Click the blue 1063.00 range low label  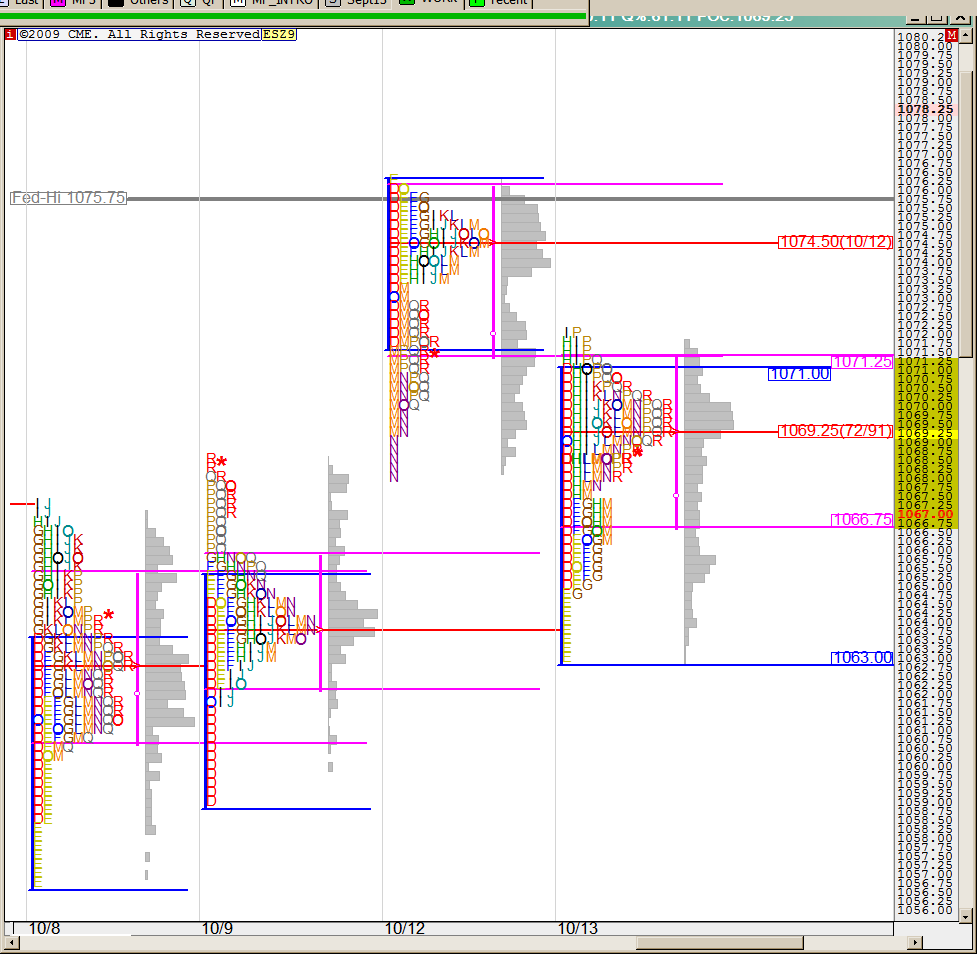(861, 657)
